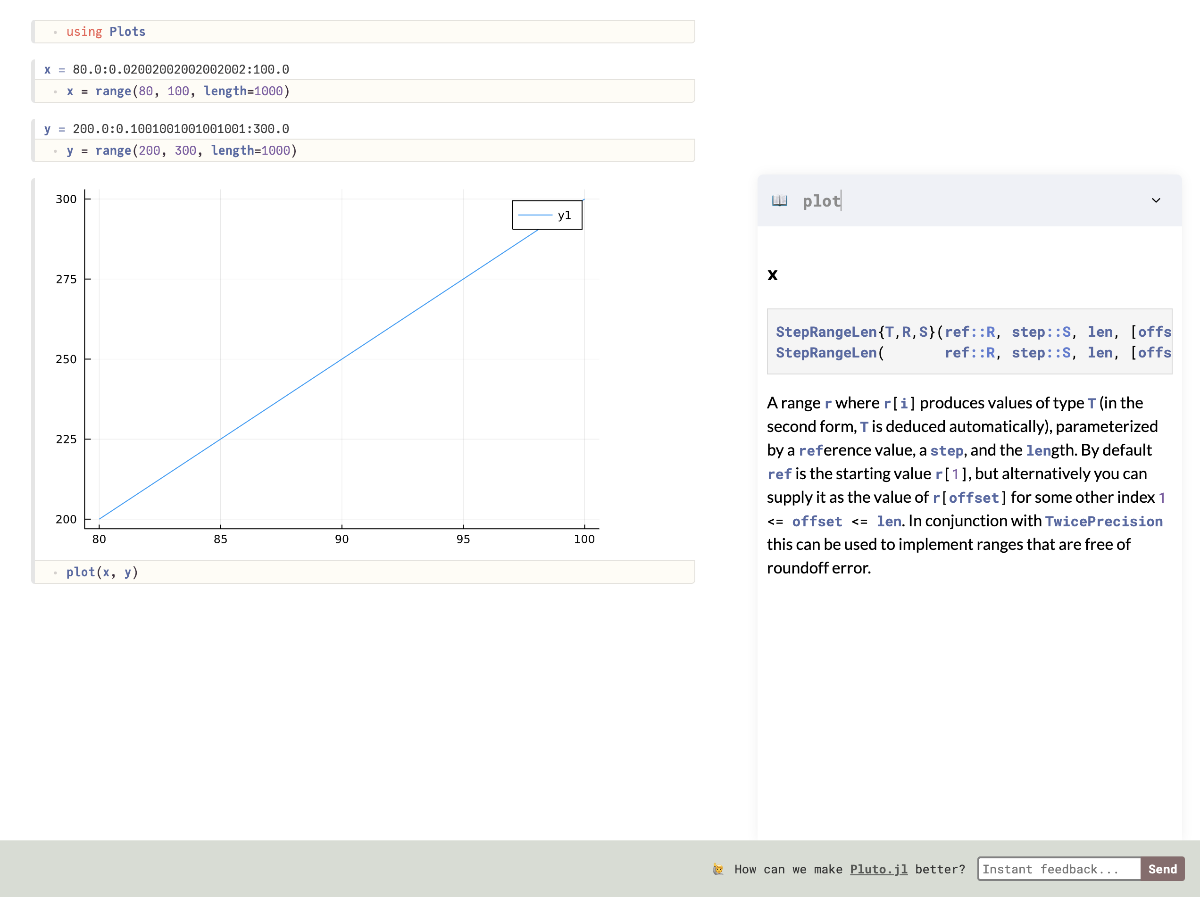Click the plot's 90 x-axis tick label

pyautogui.click(x=342, y=539)
